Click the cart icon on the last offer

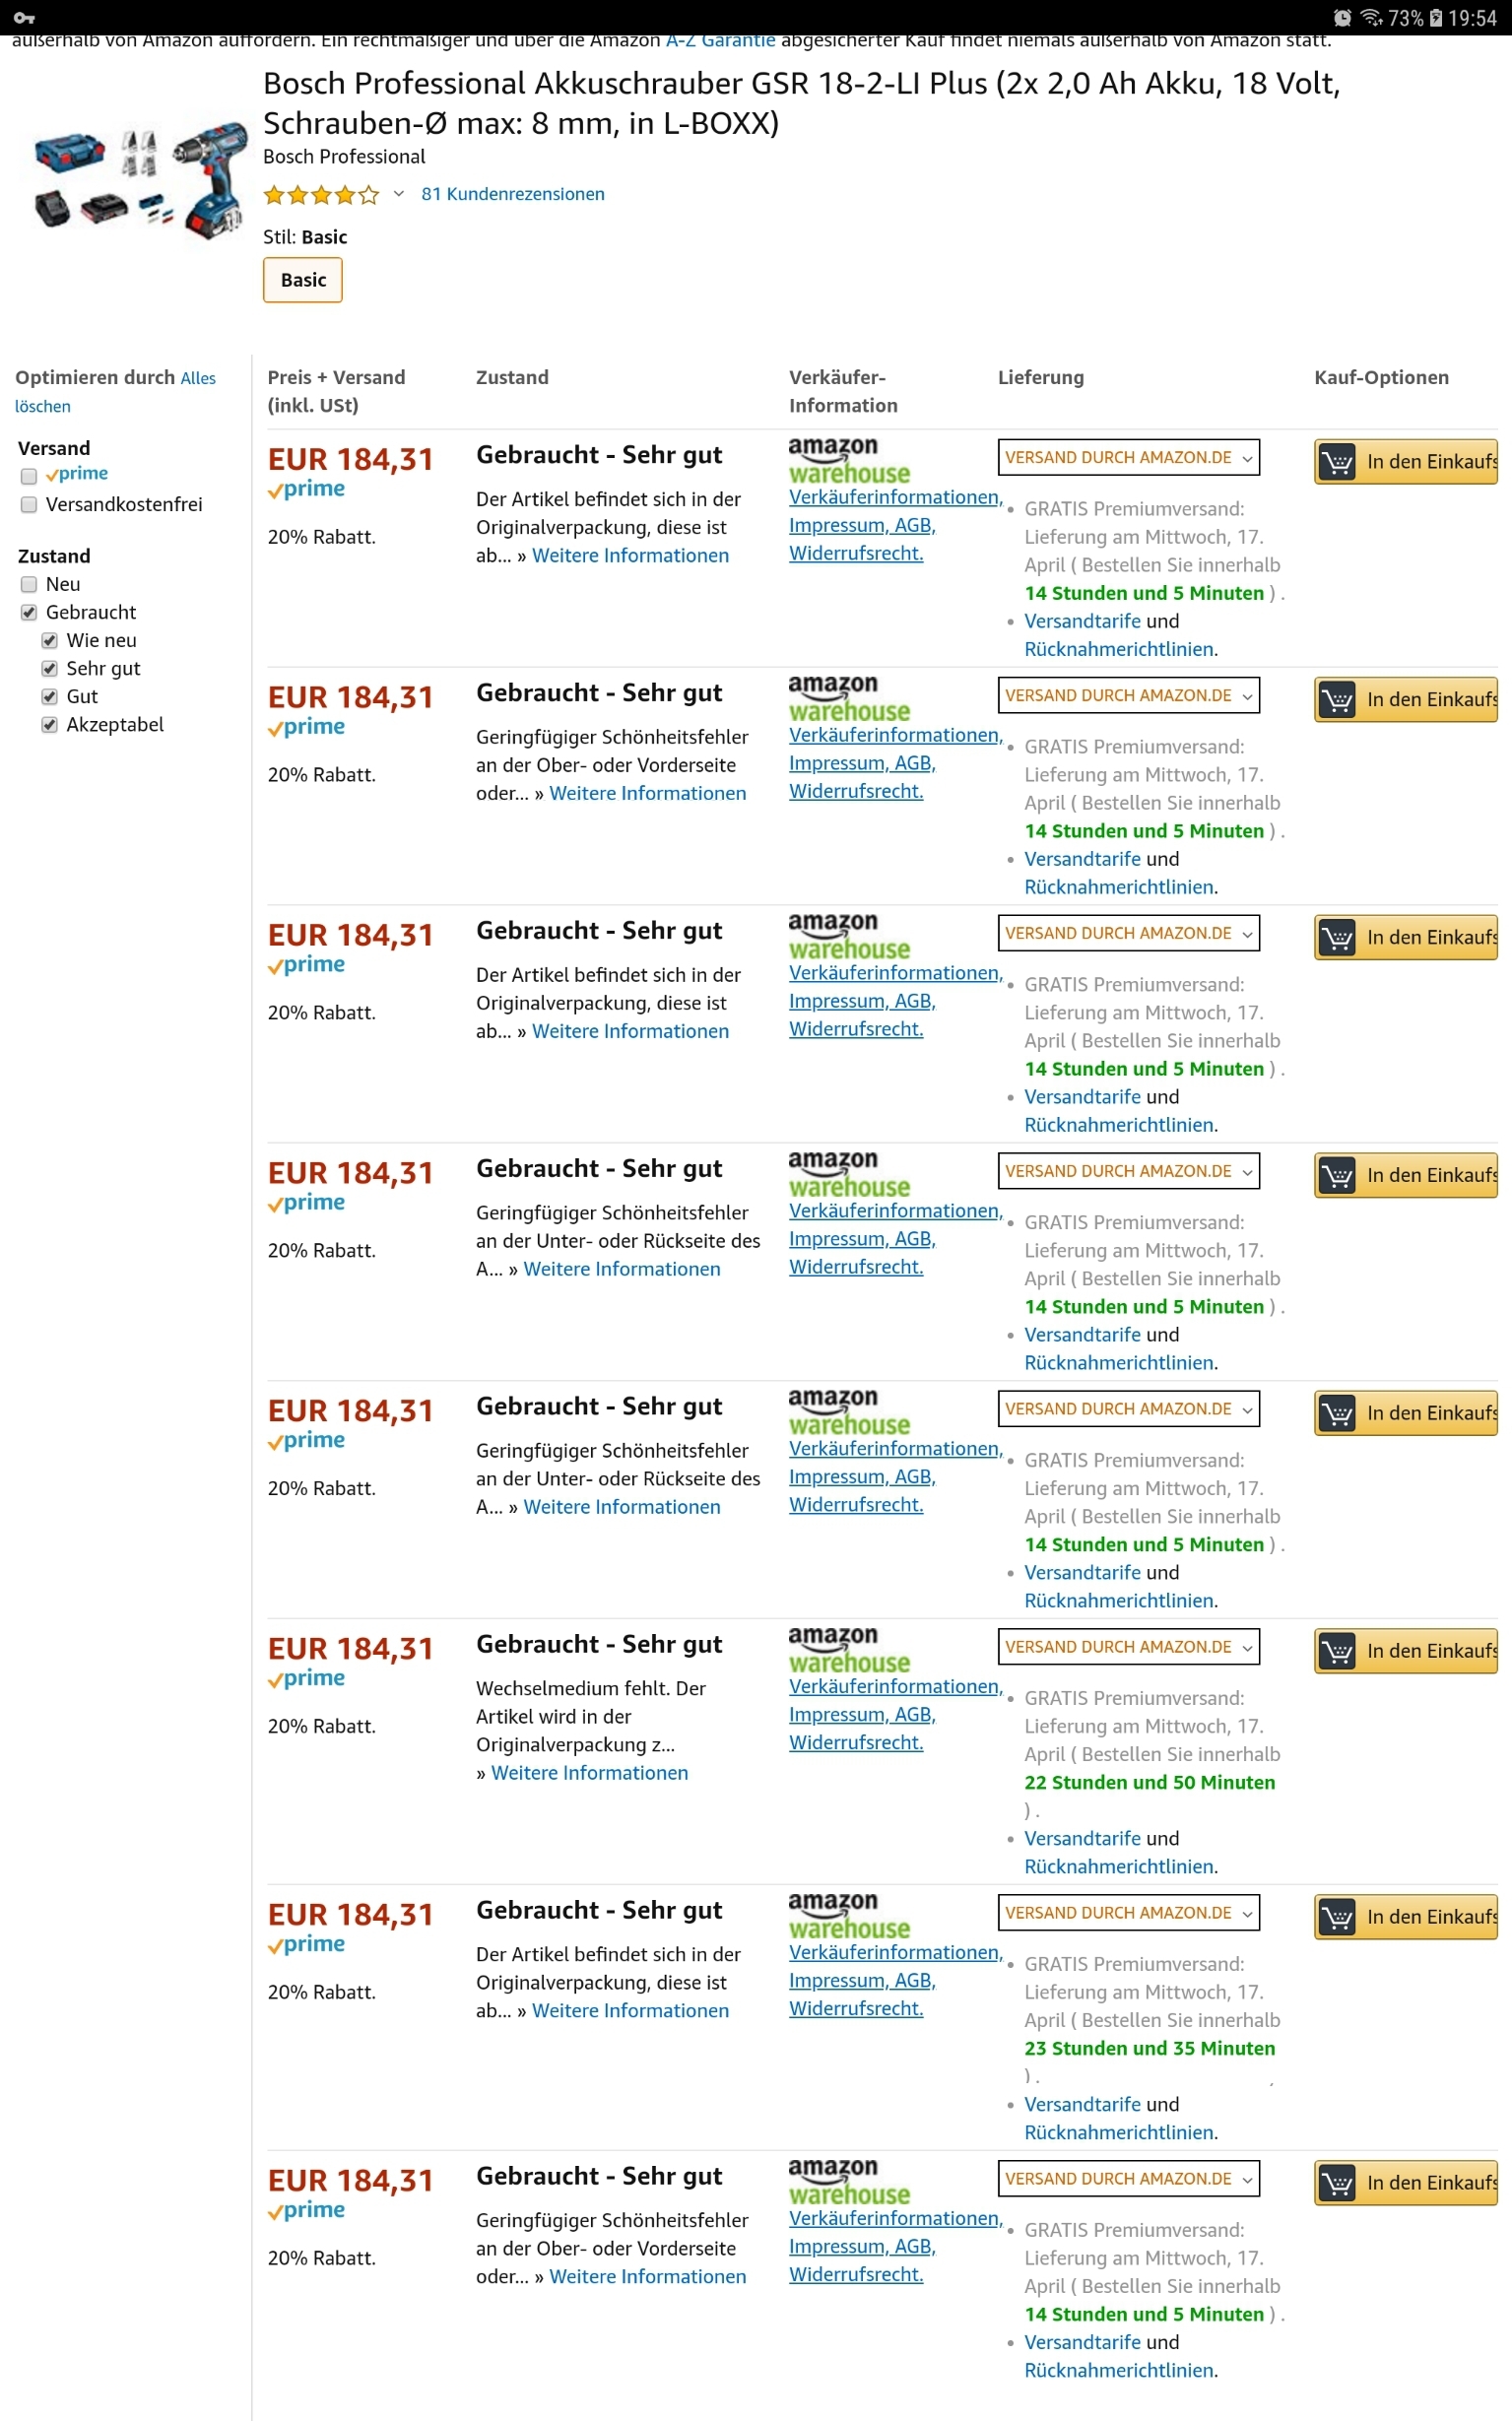click(x=1337, y=2183)
